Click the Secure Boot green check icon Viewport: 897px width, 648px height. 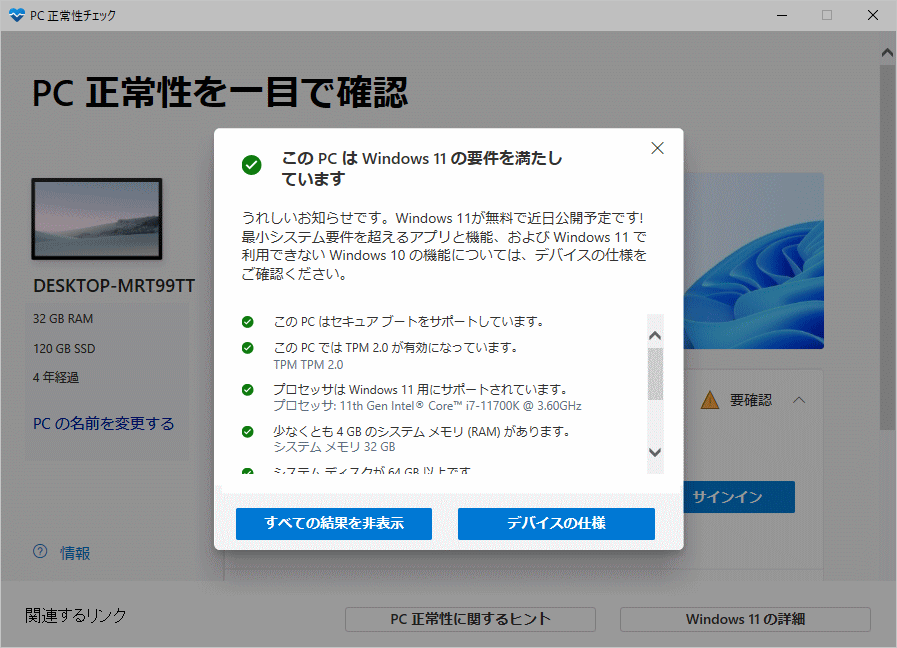click(x=247, y=322)
